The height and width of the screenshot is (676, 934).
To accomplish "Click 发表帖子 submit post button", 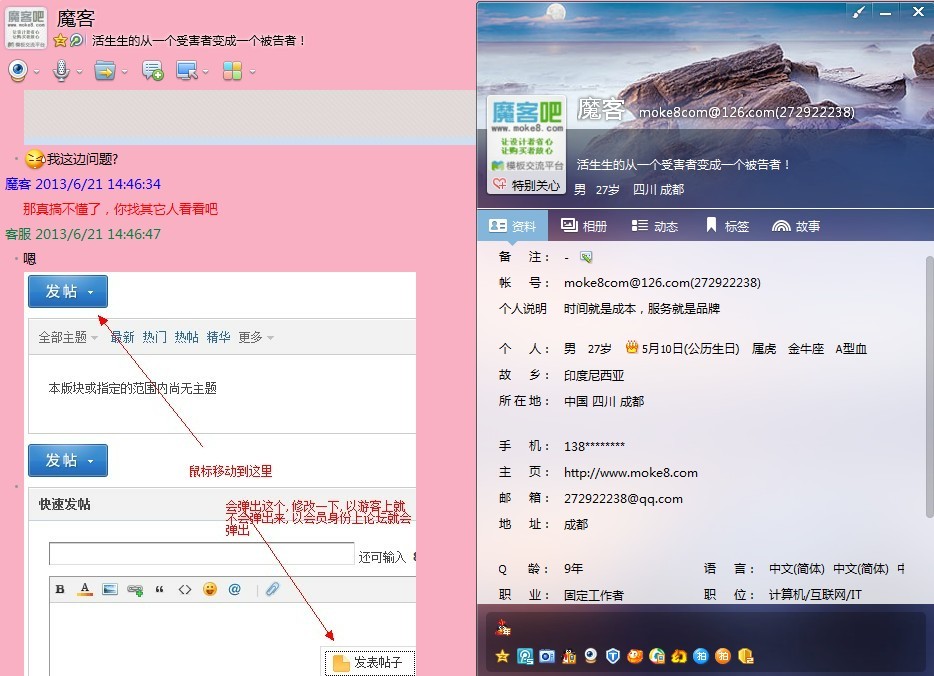I will pos(370,662).
